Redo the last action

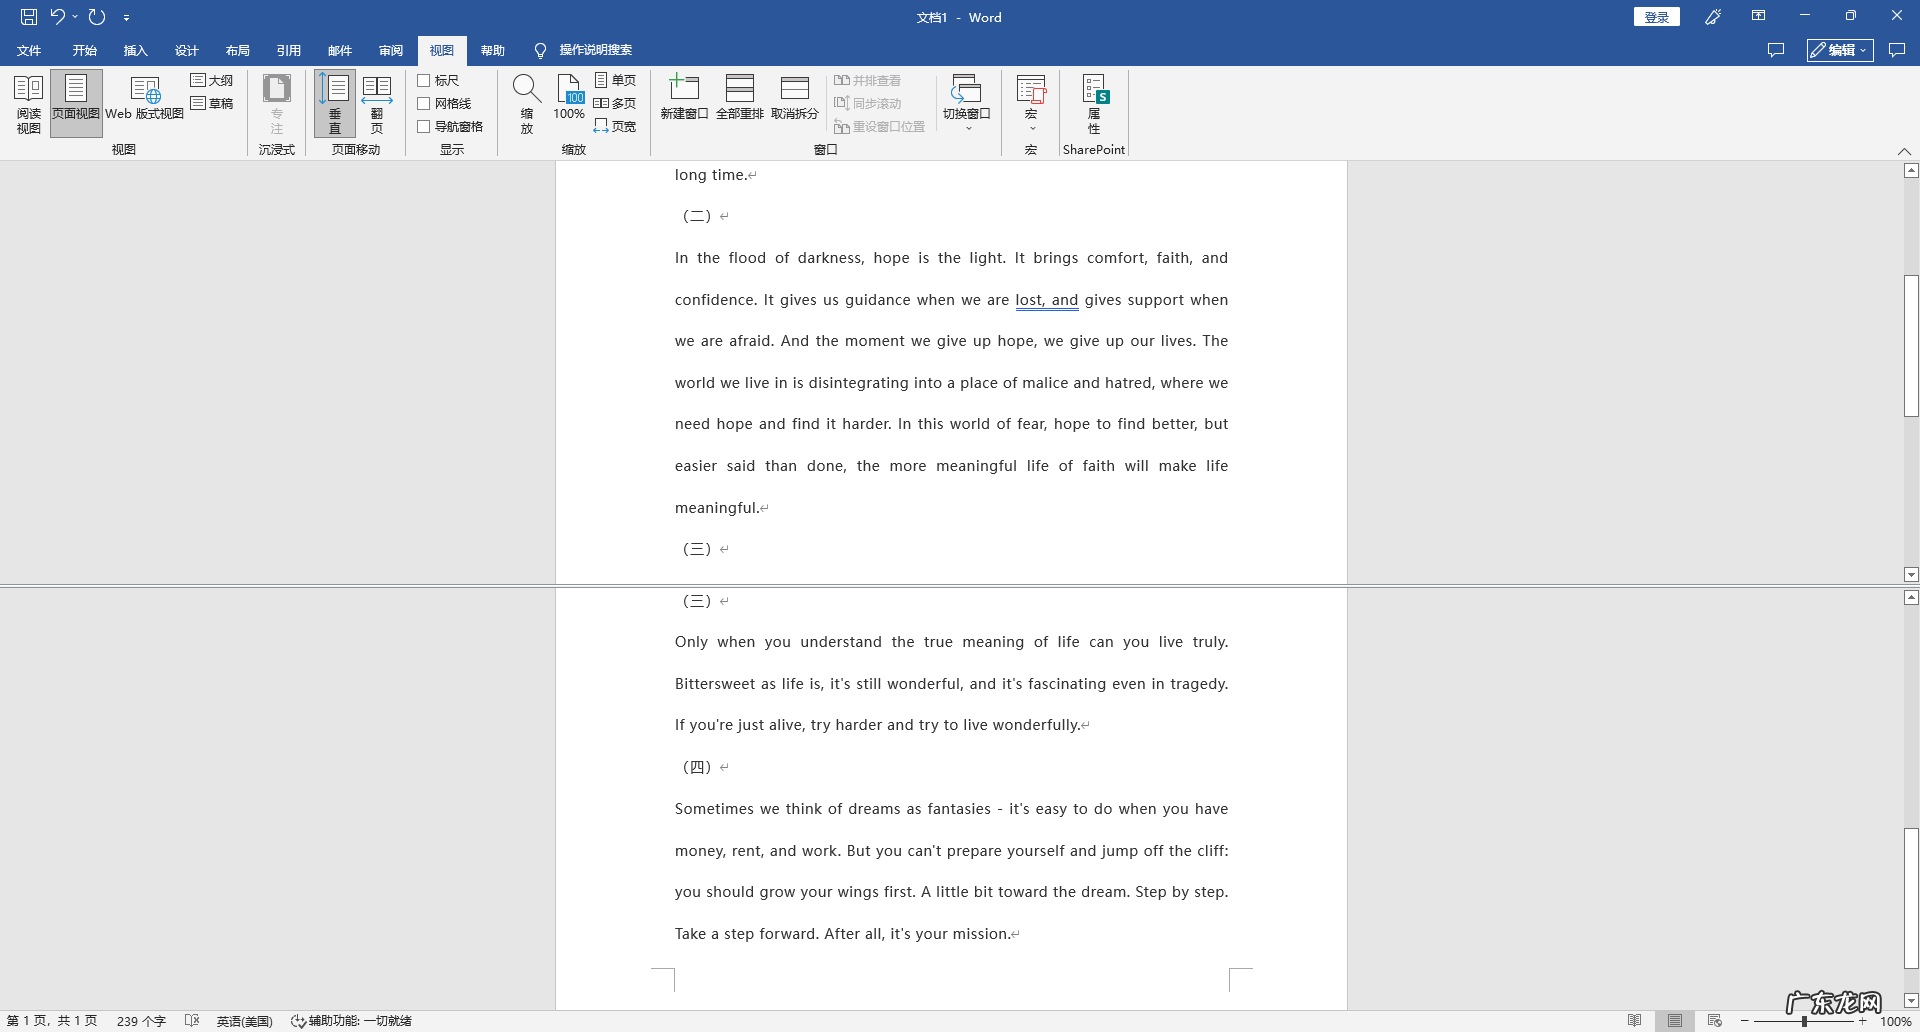[x=97, y=17]
